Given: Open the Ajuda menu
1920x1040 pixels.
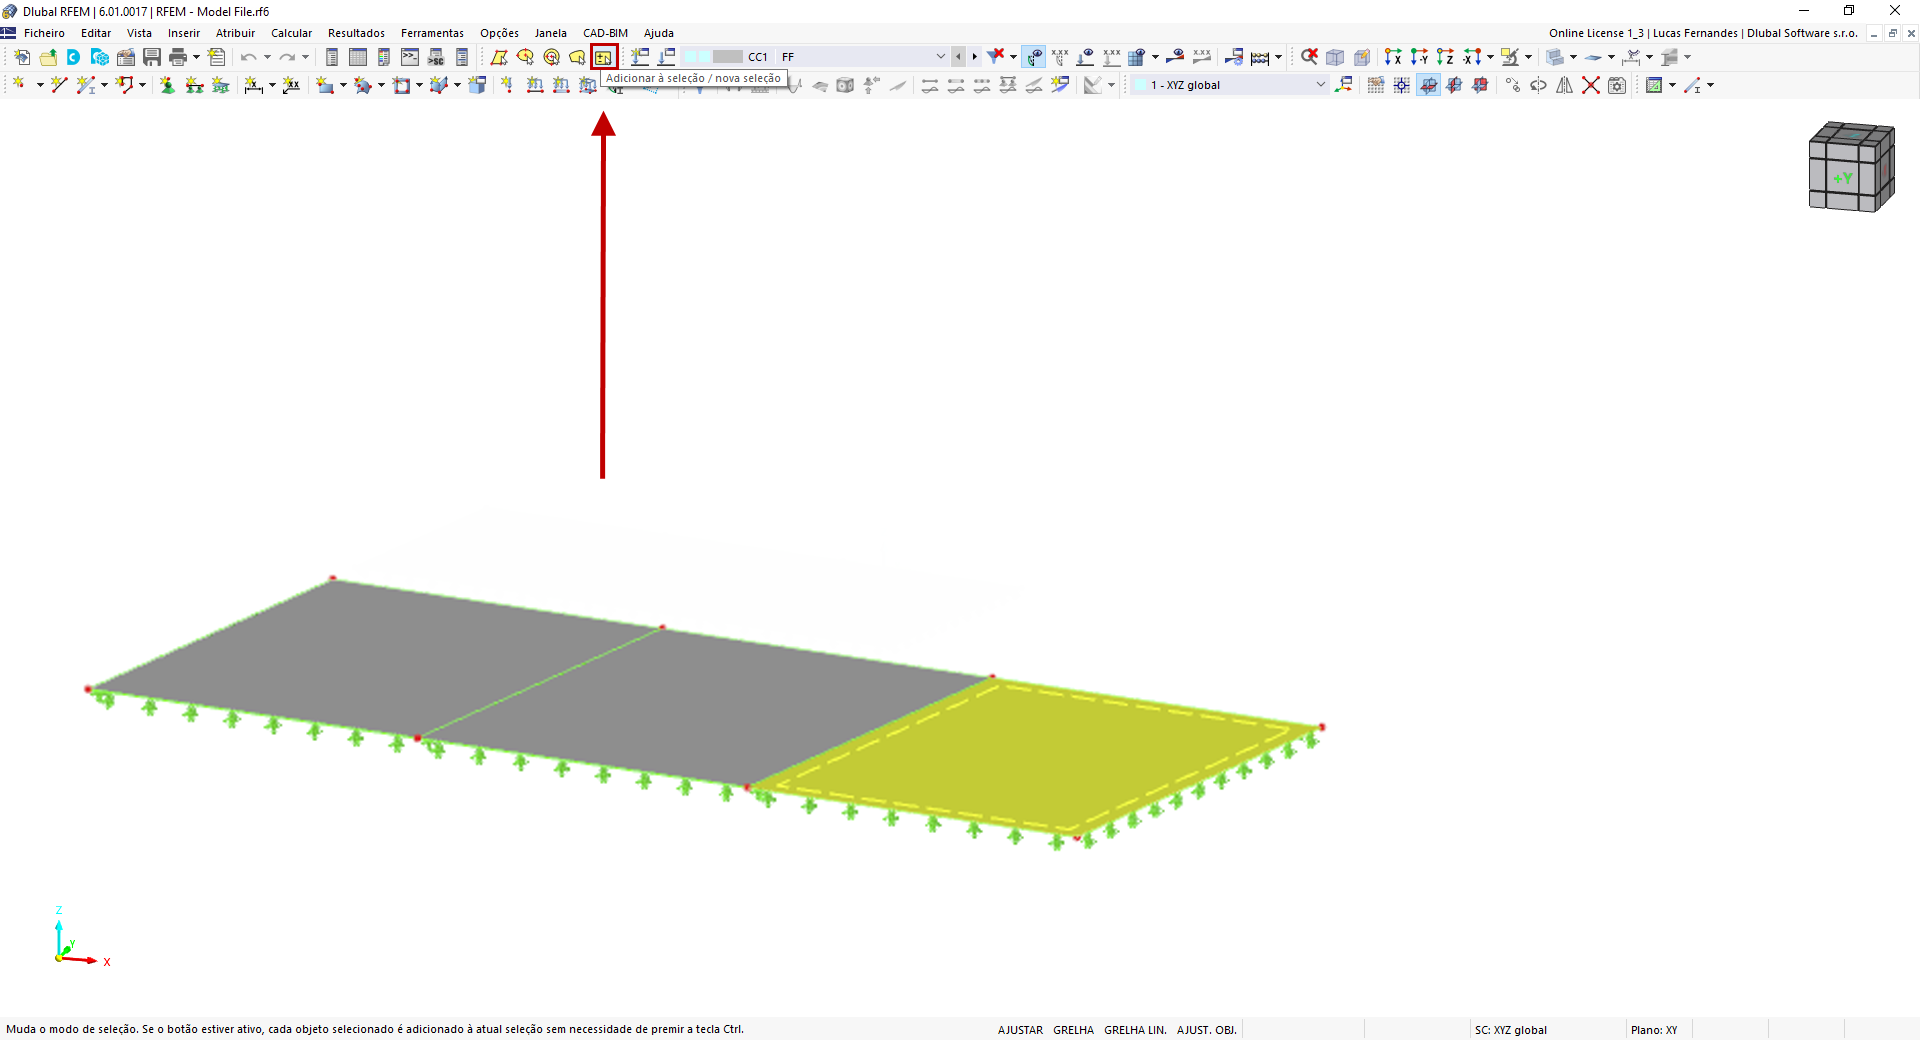Looking at the screenshot, I should tap(659, 33).
